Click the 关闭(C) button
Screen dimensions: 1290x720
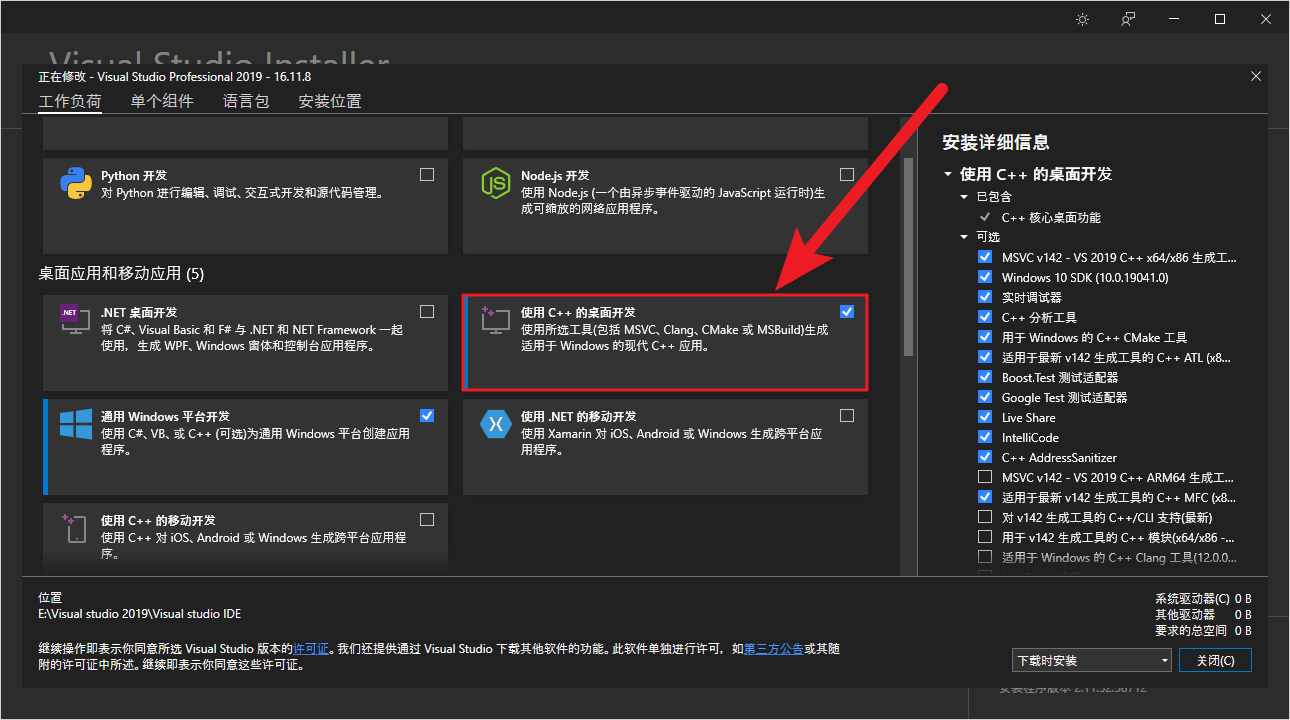tap(1215, 660)
